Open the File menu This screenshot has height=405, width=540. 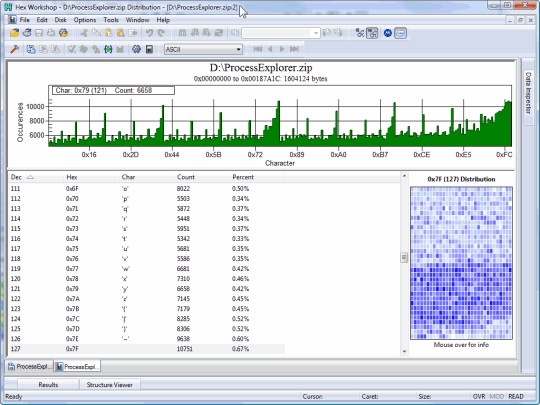[x=24, y=20]
